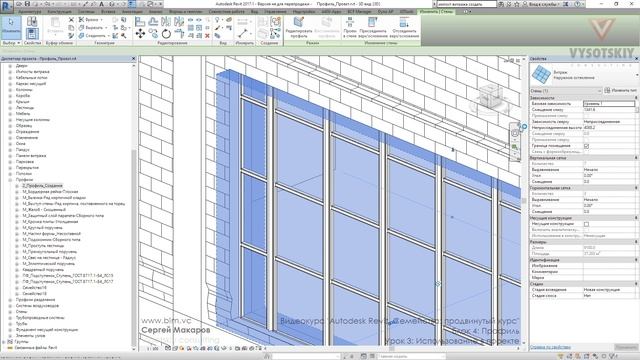This screenshot has width=640, height=360.
Task: Open the Вставка ribbon tab
Action: point(108,12)
